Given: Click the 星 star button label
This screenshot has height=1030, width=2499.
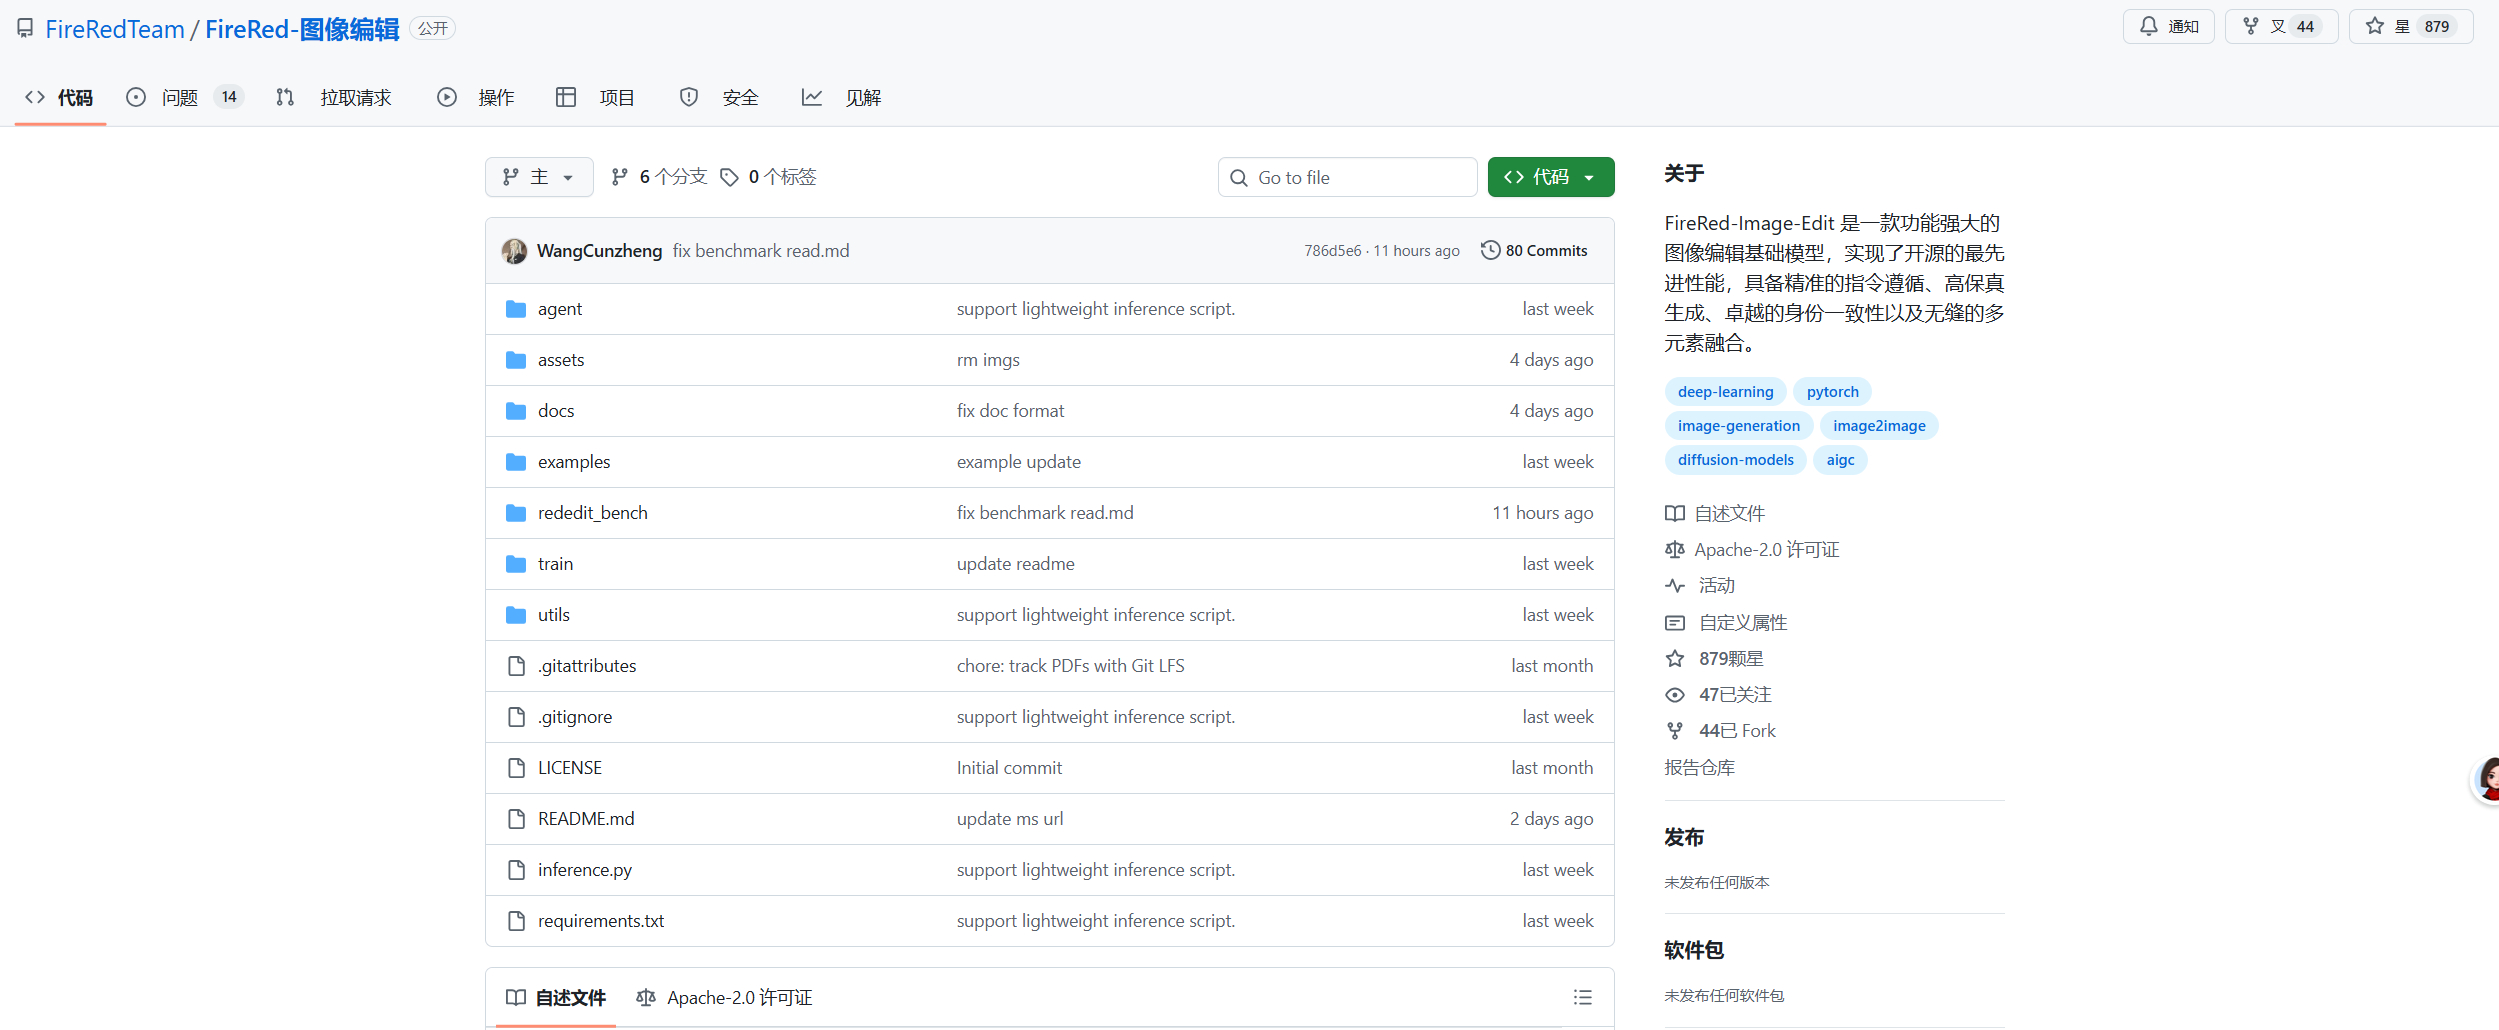Looking at the screenshot, I should (x=2402, y=27).
